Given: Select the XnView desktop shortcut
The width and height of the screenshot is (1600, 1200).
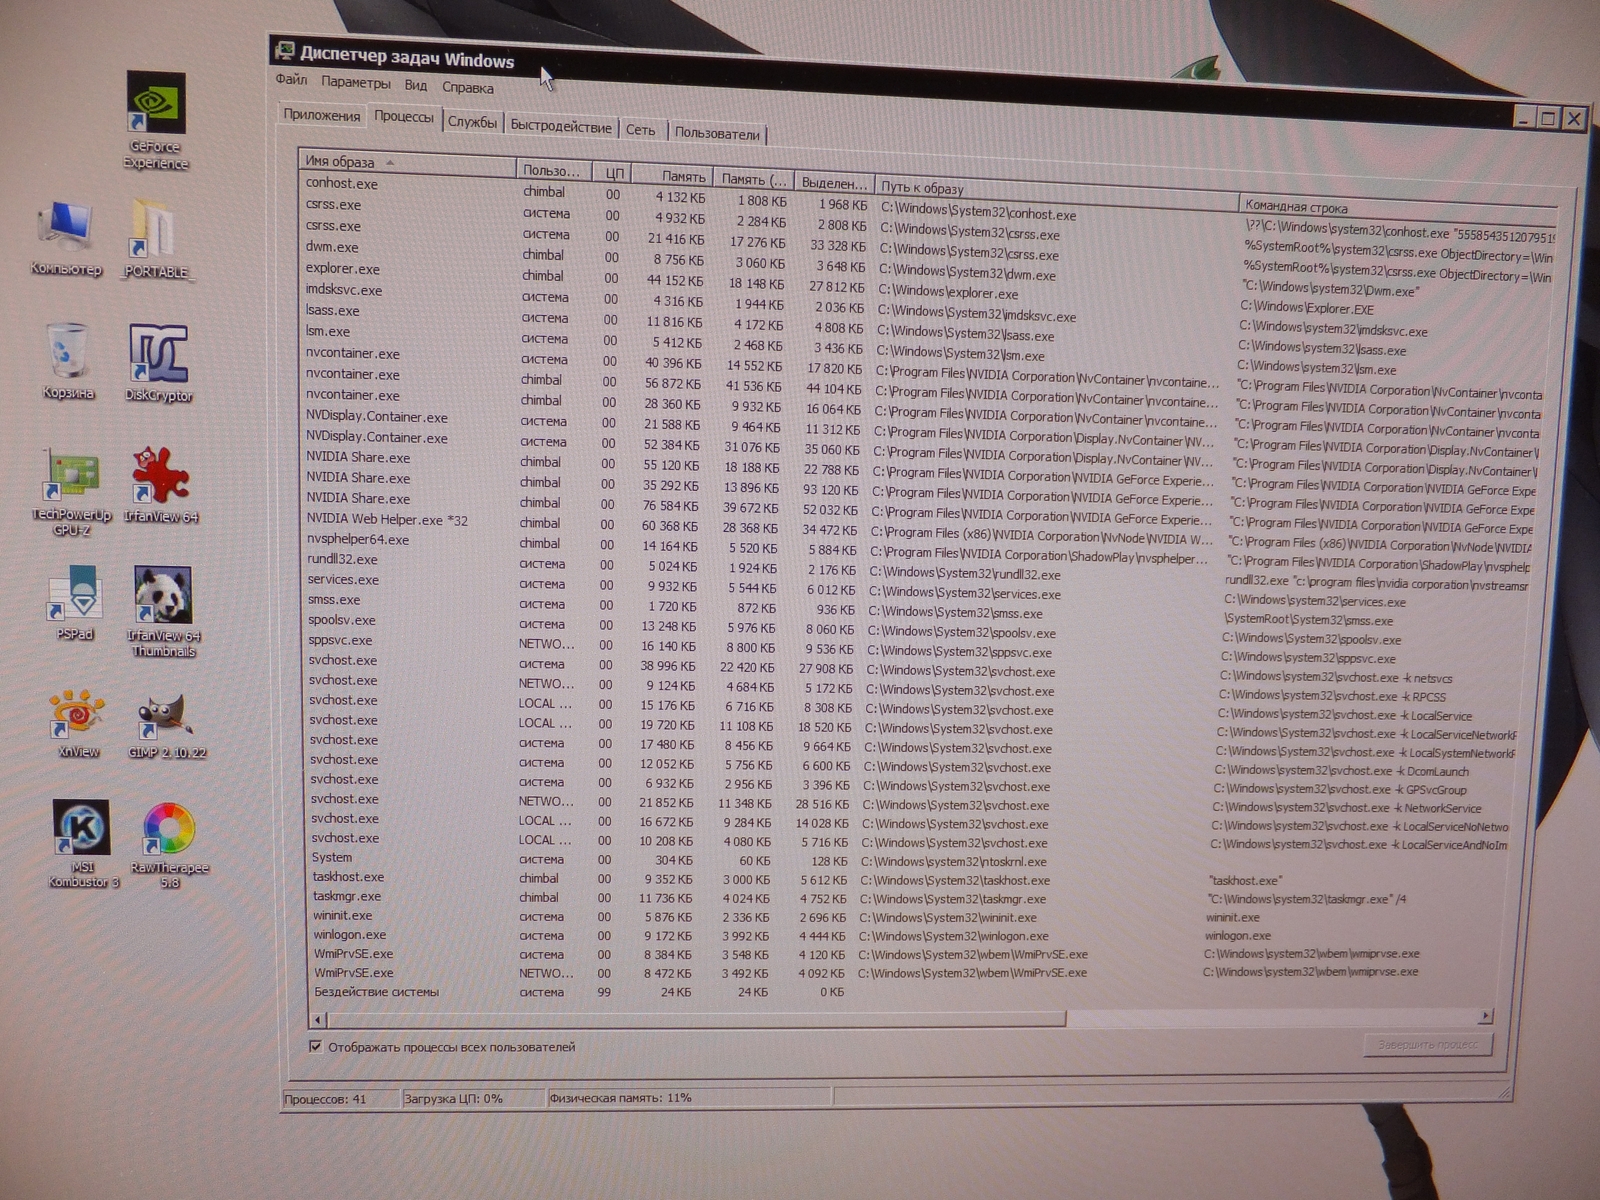Looking at the screenshot, I should (x=77, y=724).
